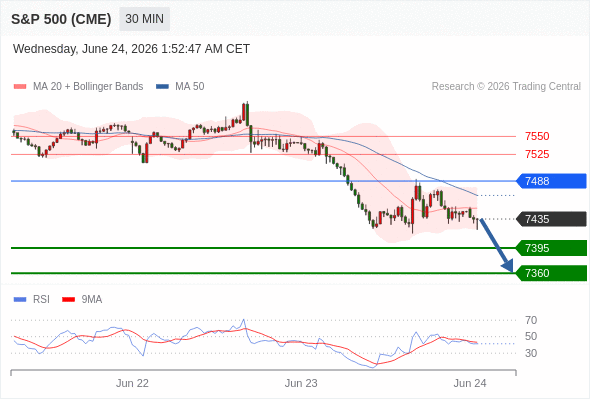
Task: Click the 30 MIN timeframe badge
Action: tap(144, 19)
